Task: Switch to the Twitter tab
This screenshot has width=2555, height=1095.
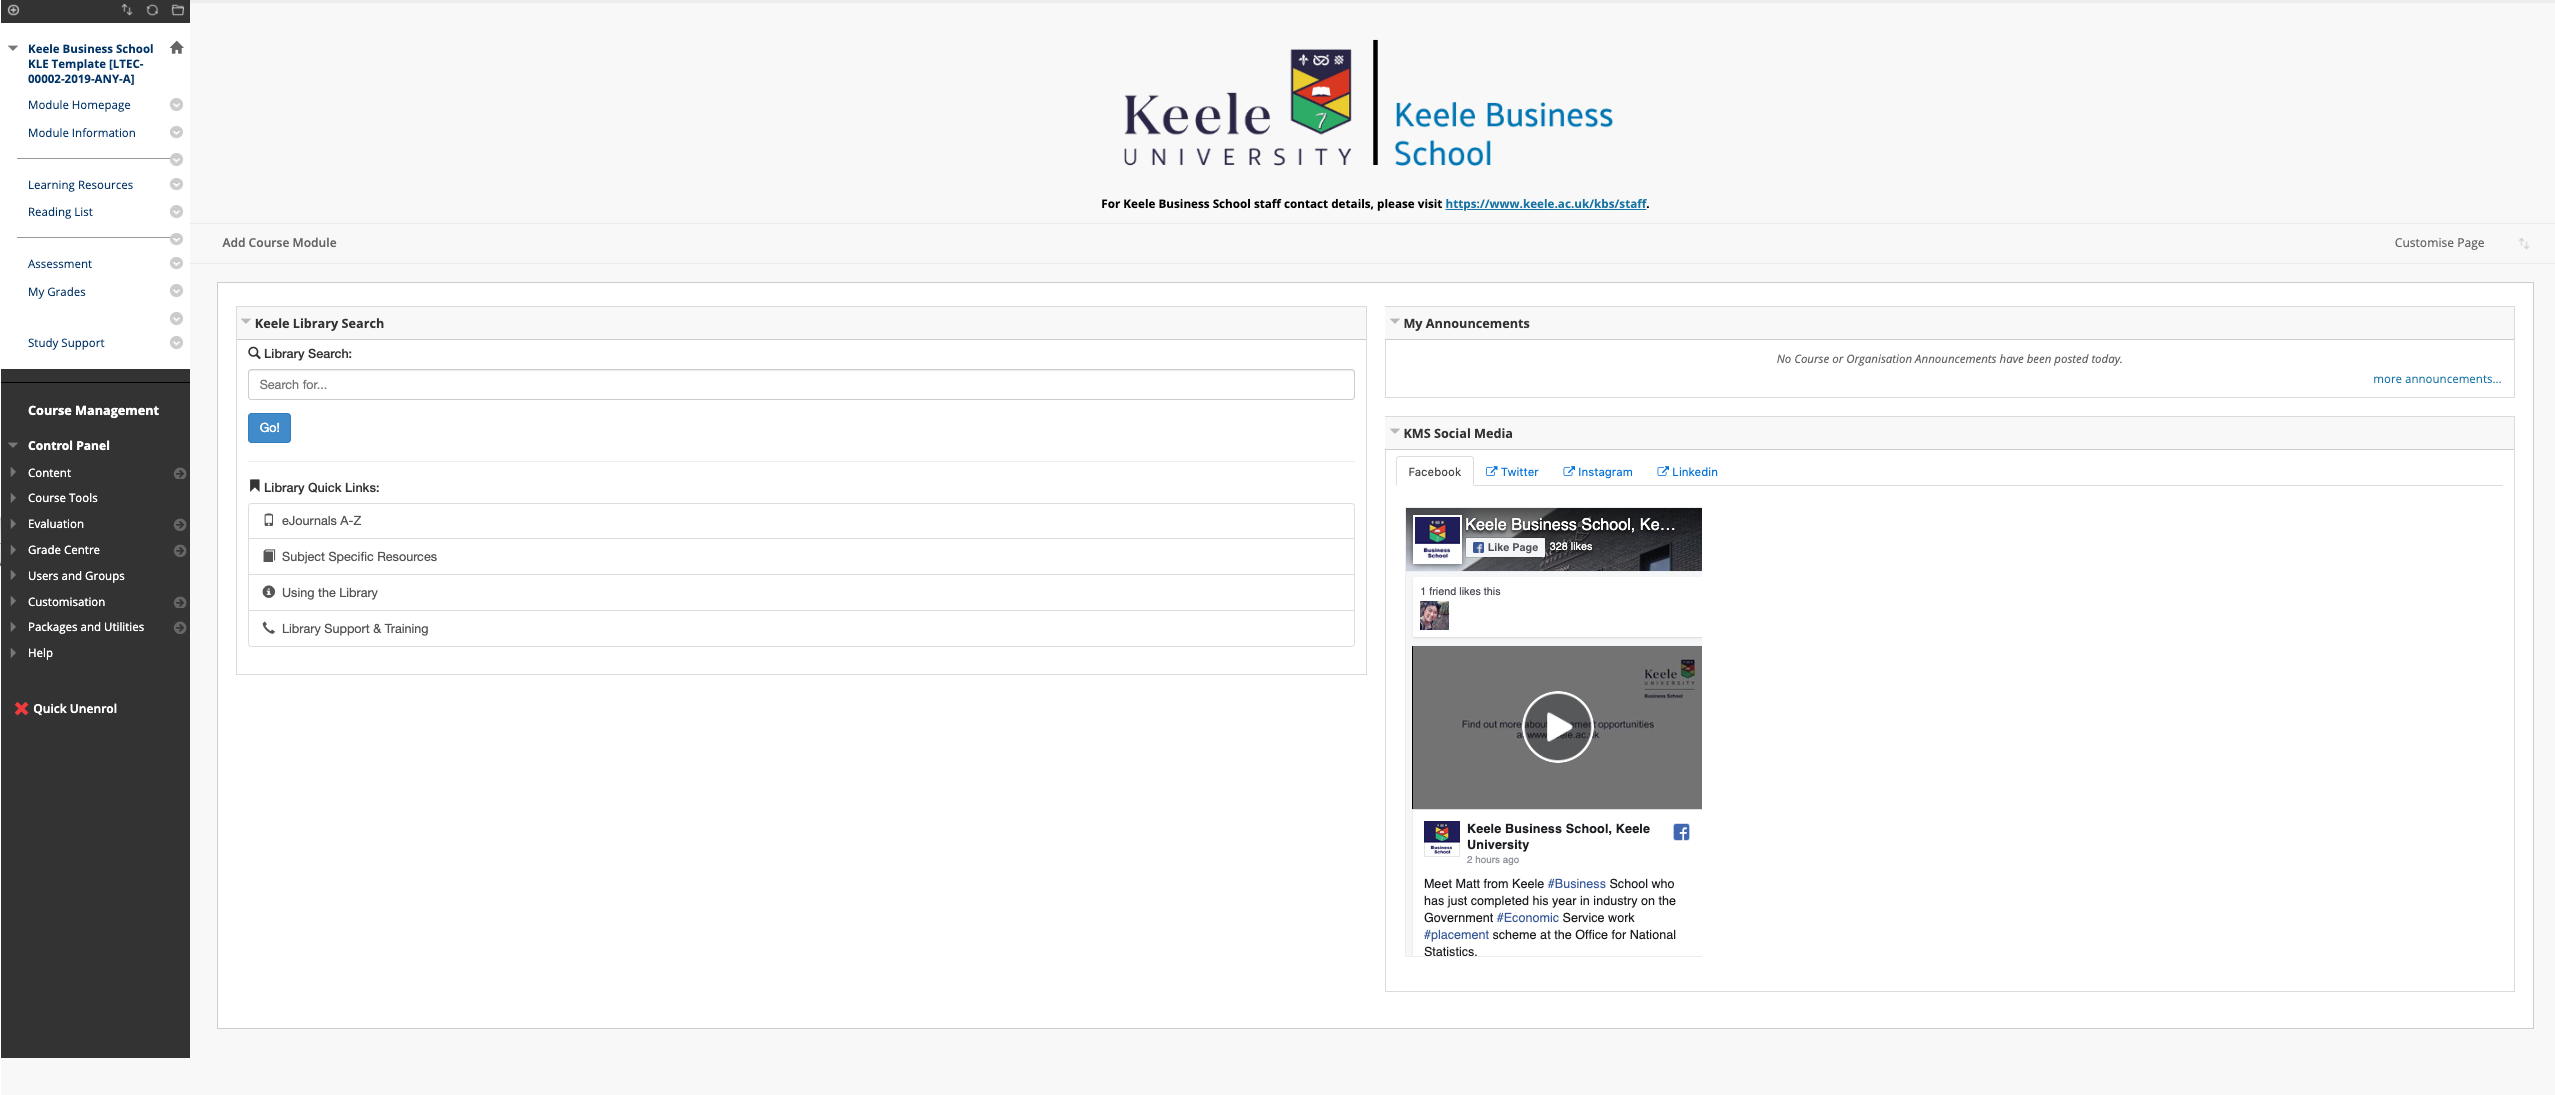Action: click(x=1511, y=471)
